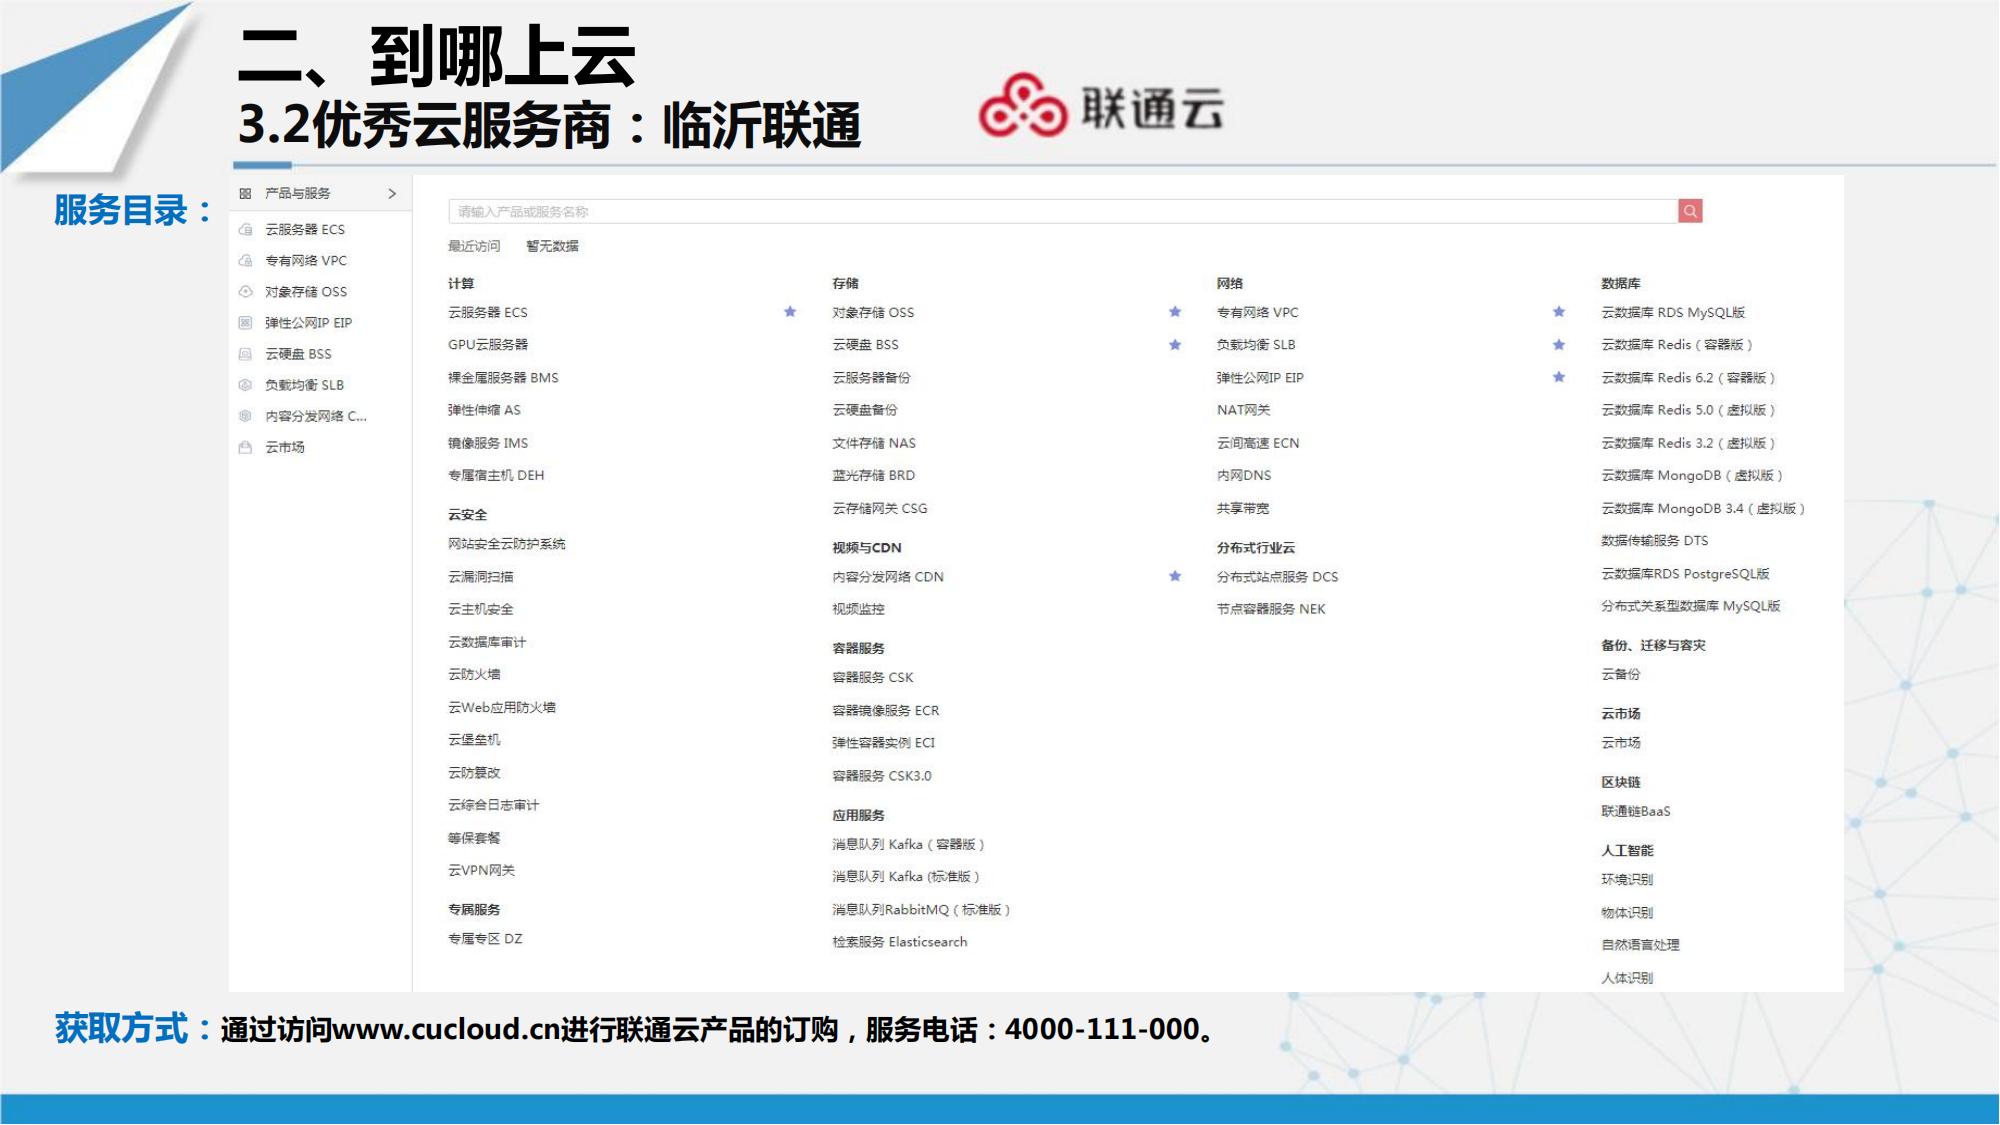
Task: Open 分布式站点服务 DCS link
Action: click(1277, 577)
